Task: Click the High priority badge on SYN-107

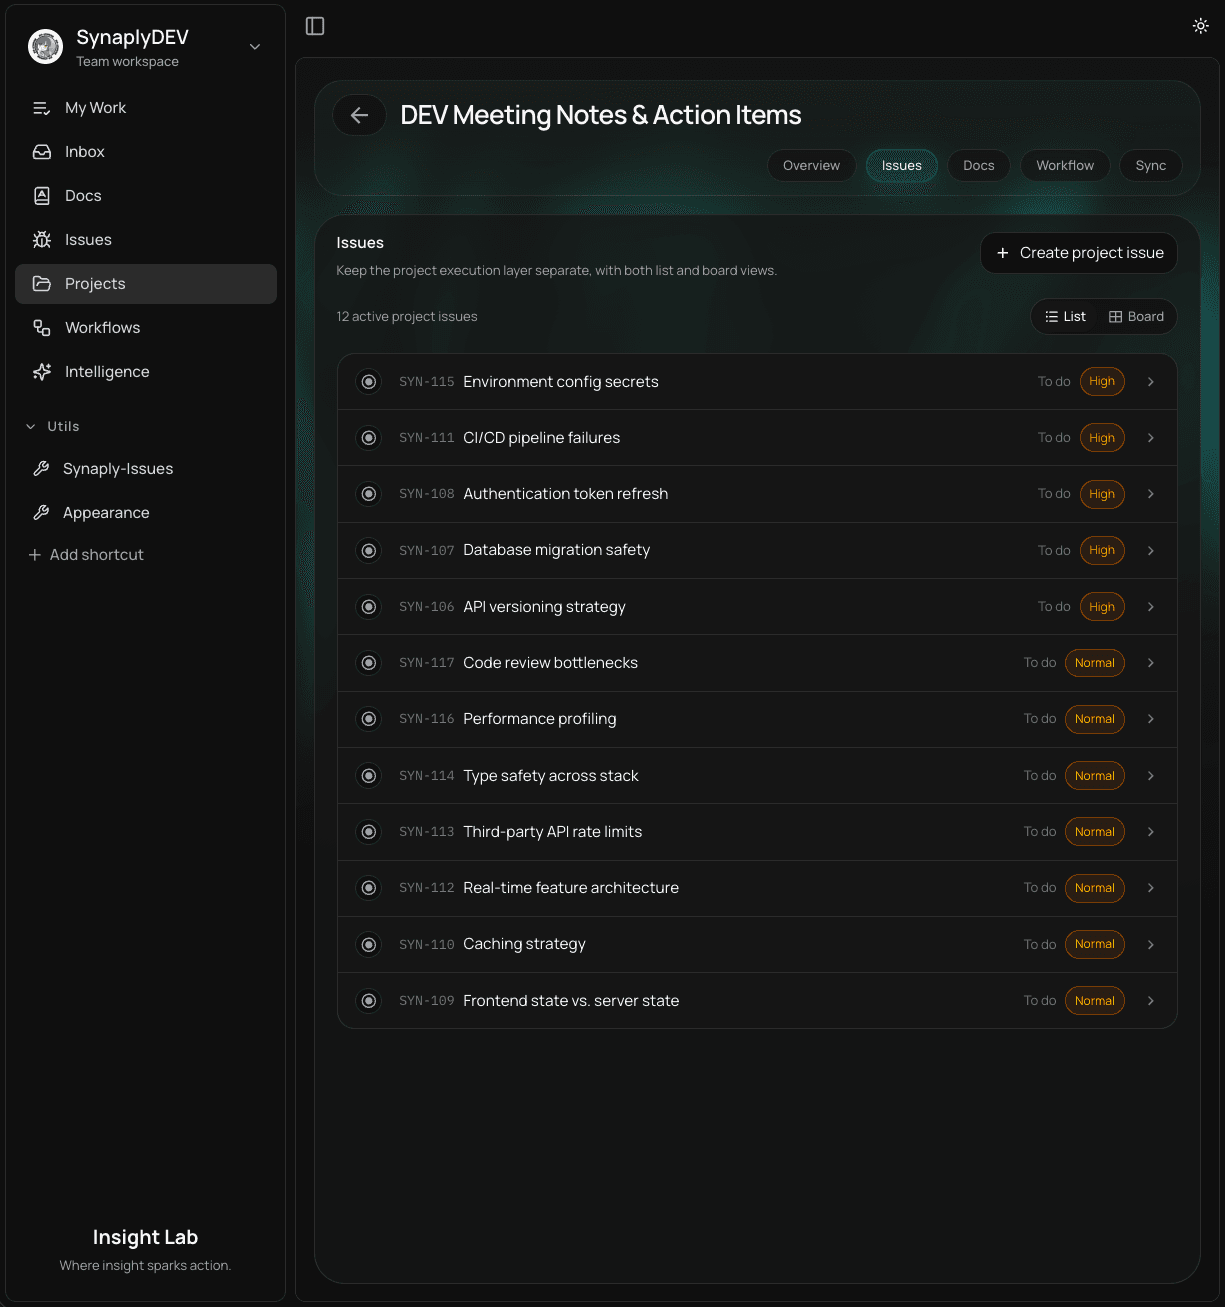Action: point(1102,551)
